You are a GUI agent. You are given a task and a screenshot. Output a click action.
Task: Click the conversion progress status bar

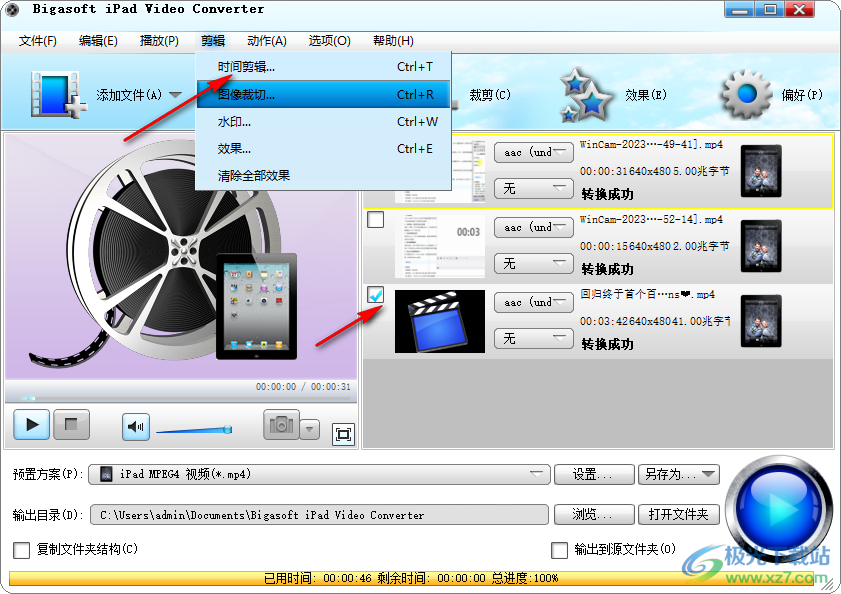point(411,578)
